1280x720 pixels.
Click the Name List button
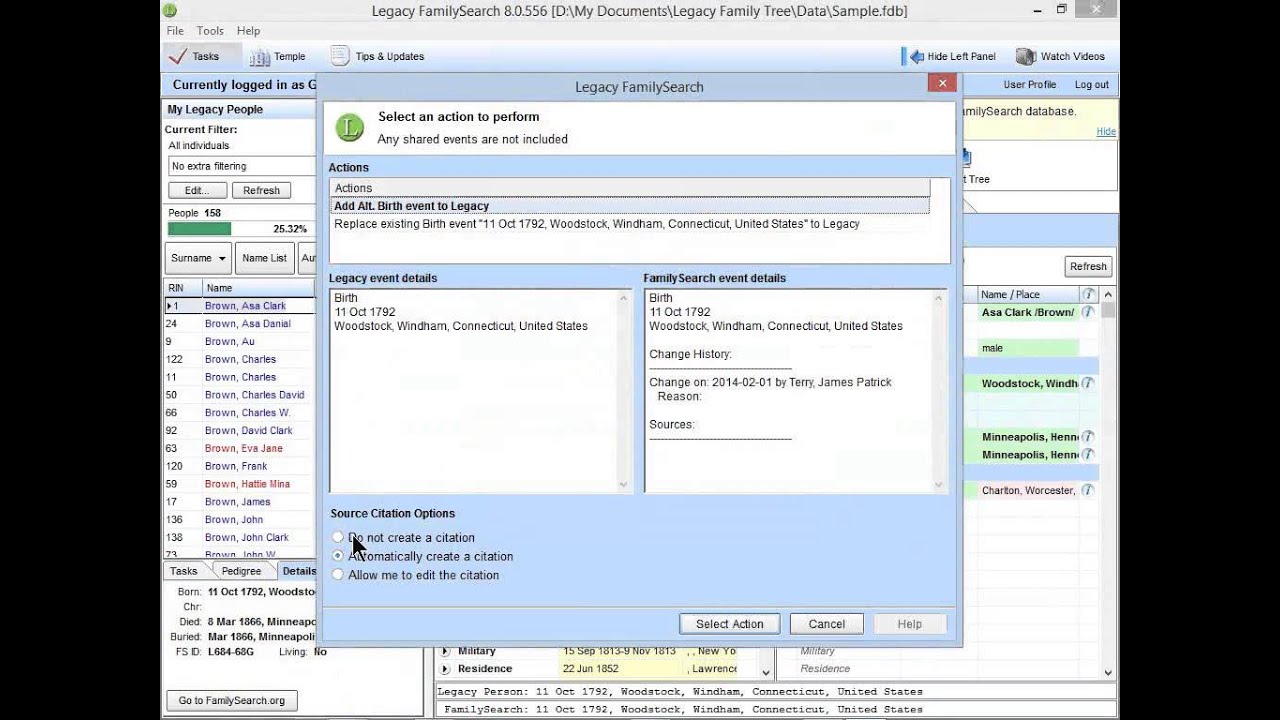click(x=264, y=258)
